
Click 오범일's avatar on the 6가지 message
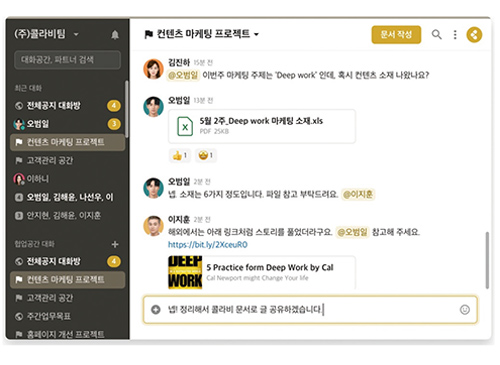tap(153, 188)
